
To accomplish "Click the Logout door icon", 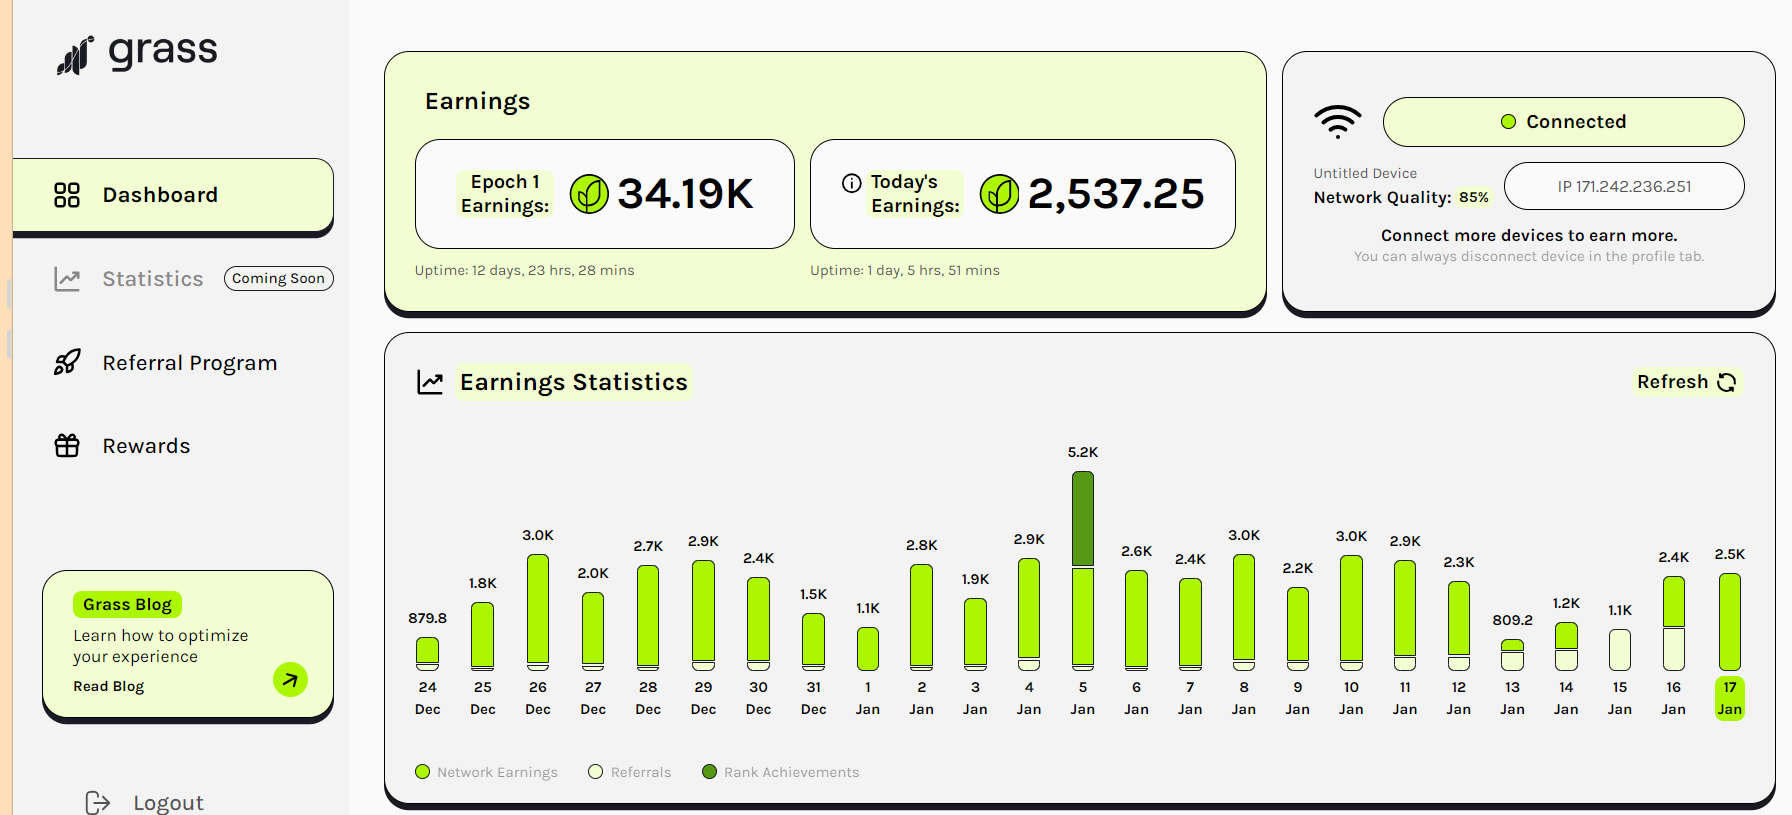I will point(98,802).
